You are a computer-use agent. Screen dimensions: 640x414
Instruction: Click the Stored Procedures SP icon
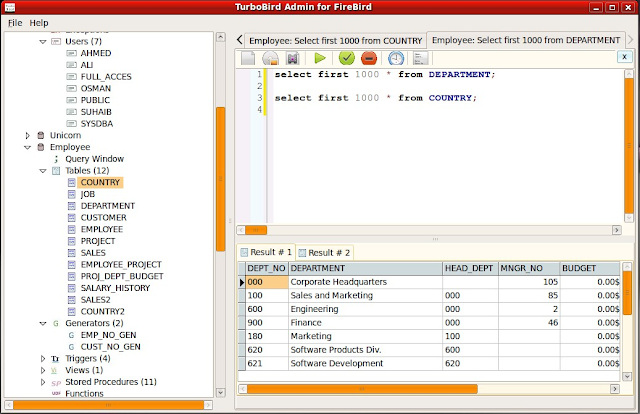pos(56,383)
